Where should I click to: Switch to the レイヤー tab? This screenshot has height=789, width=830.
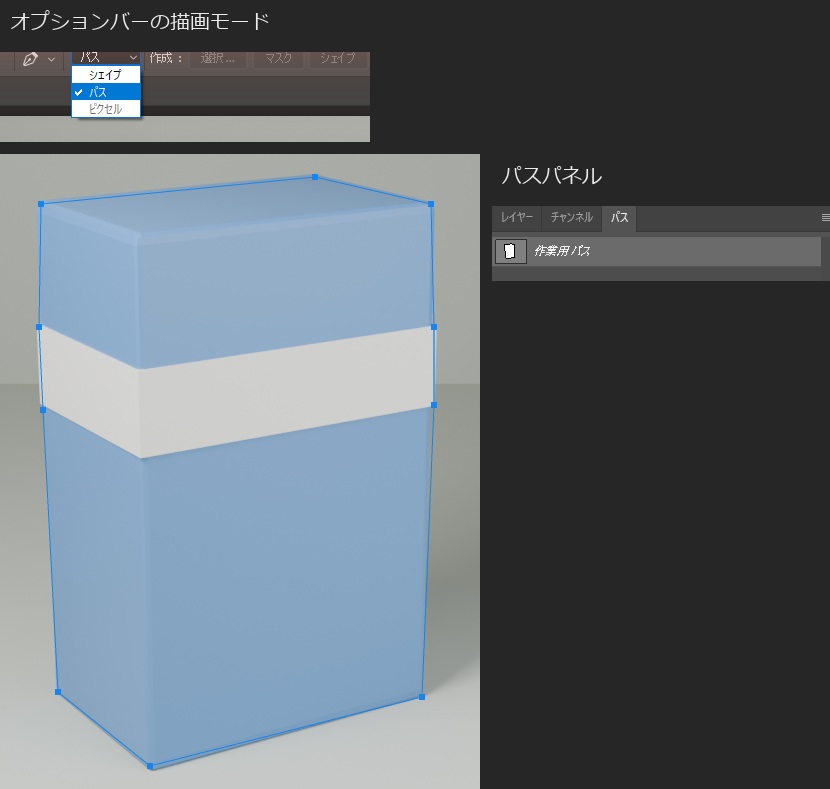click(517, 217)
